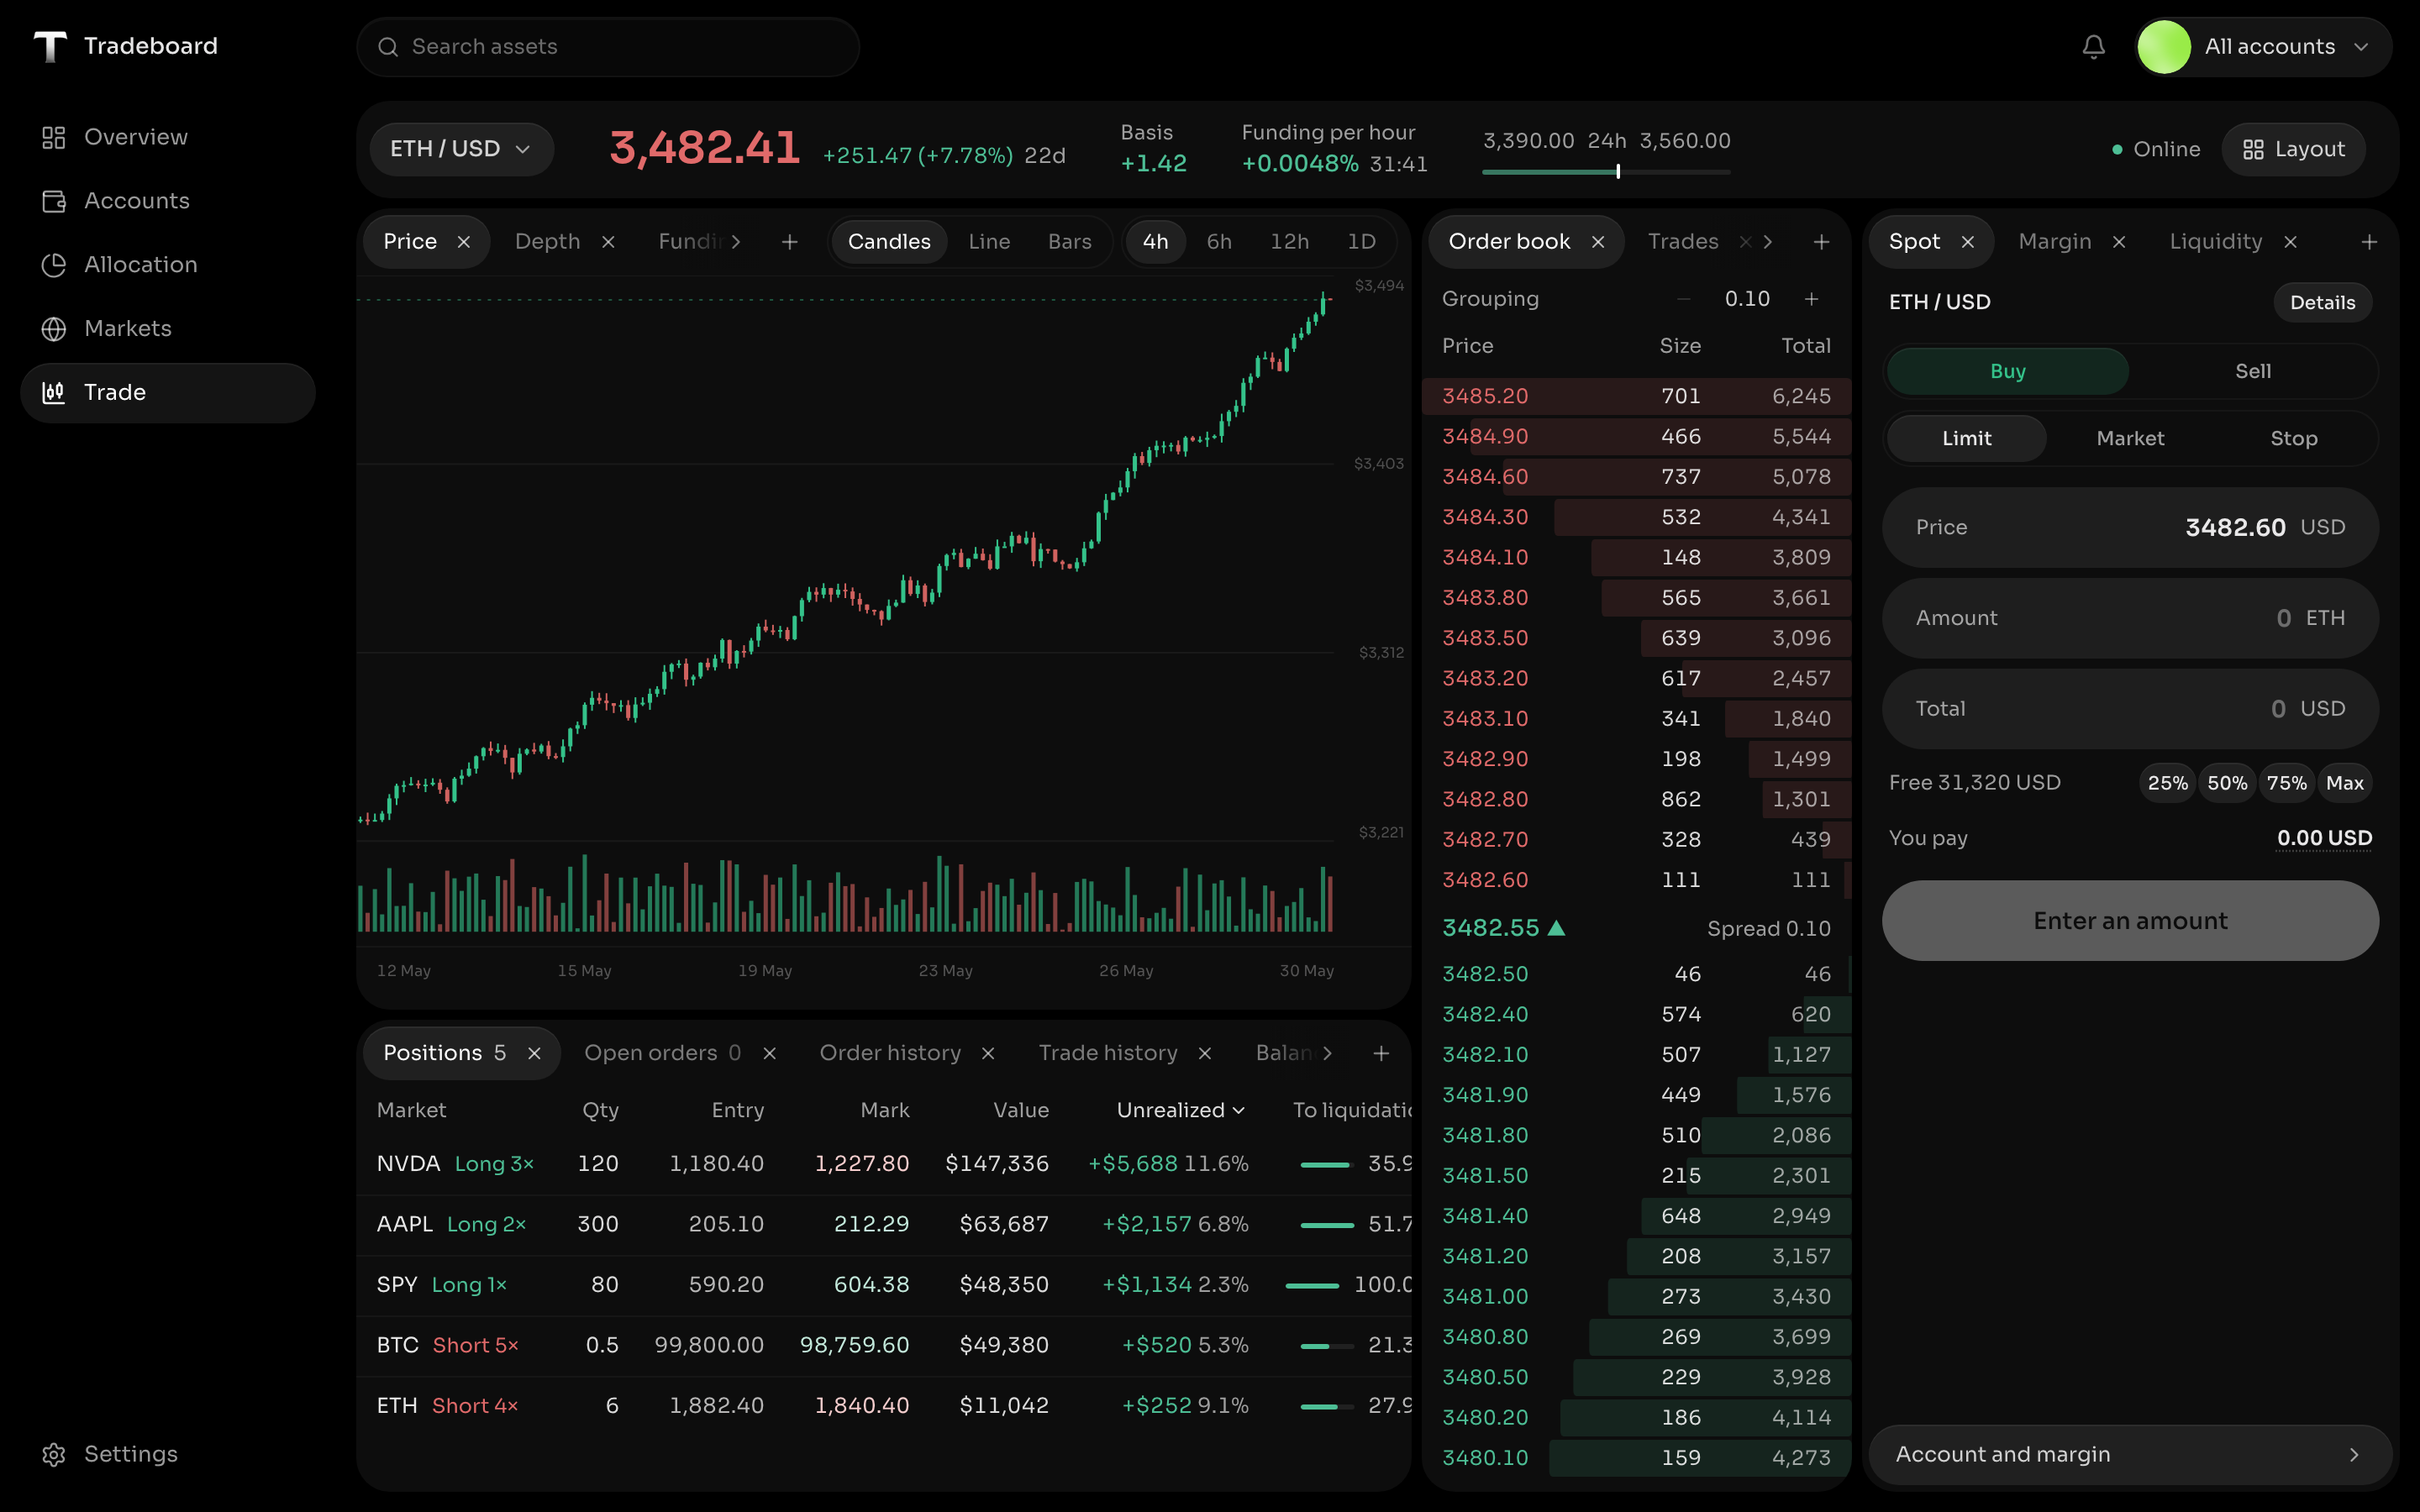Set amount to 50% of balance
Viewport: 2420px width, 1512px height.
[2227, 784]
